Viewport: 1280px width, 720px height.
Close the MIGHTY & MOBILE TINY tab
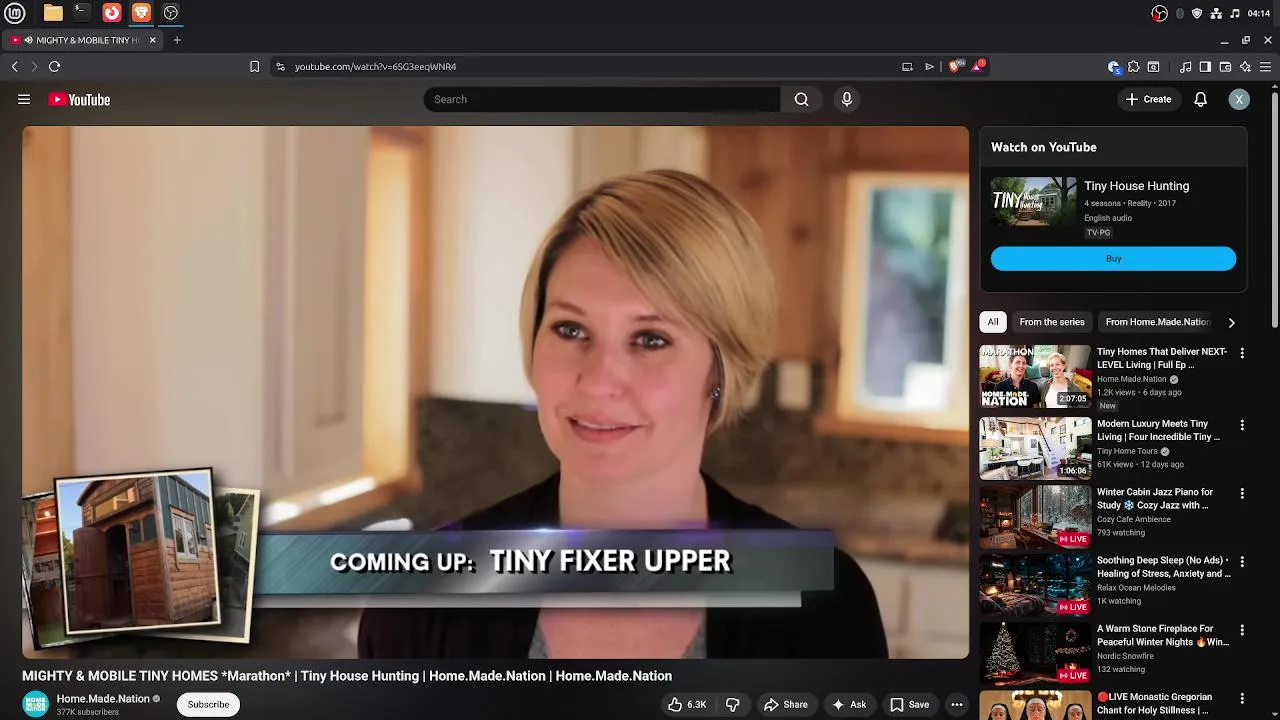(152, 40)
